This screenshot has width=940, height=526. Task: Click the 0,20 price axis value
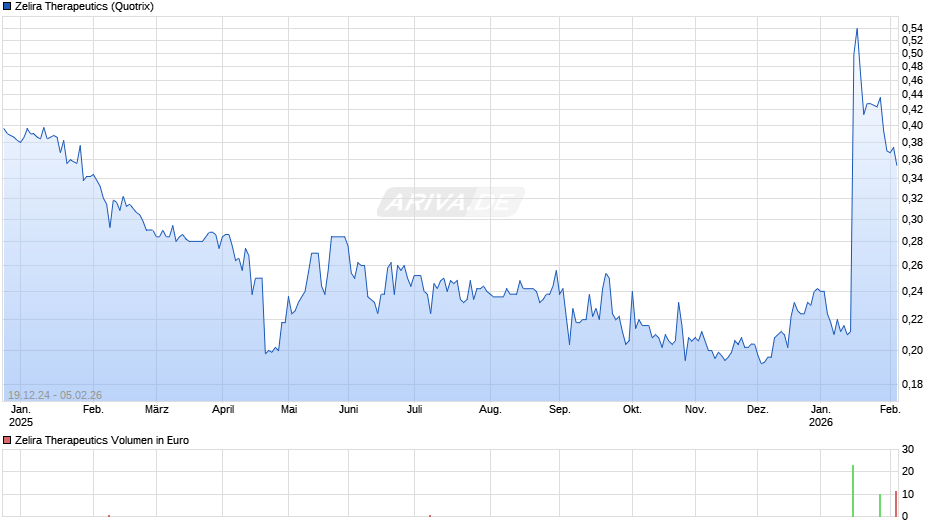(912, 350)
